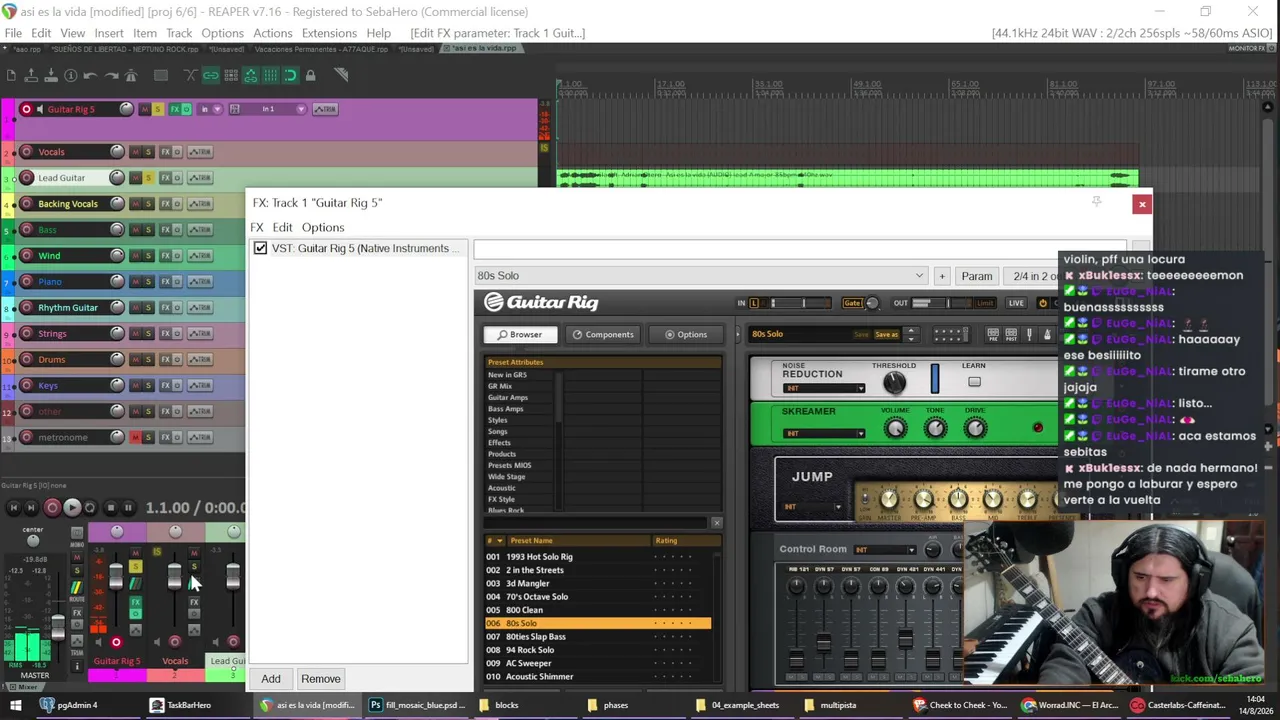Screen dimensions: 1280x720
Task: Open the Insert menu
Action: click(109, 33)
